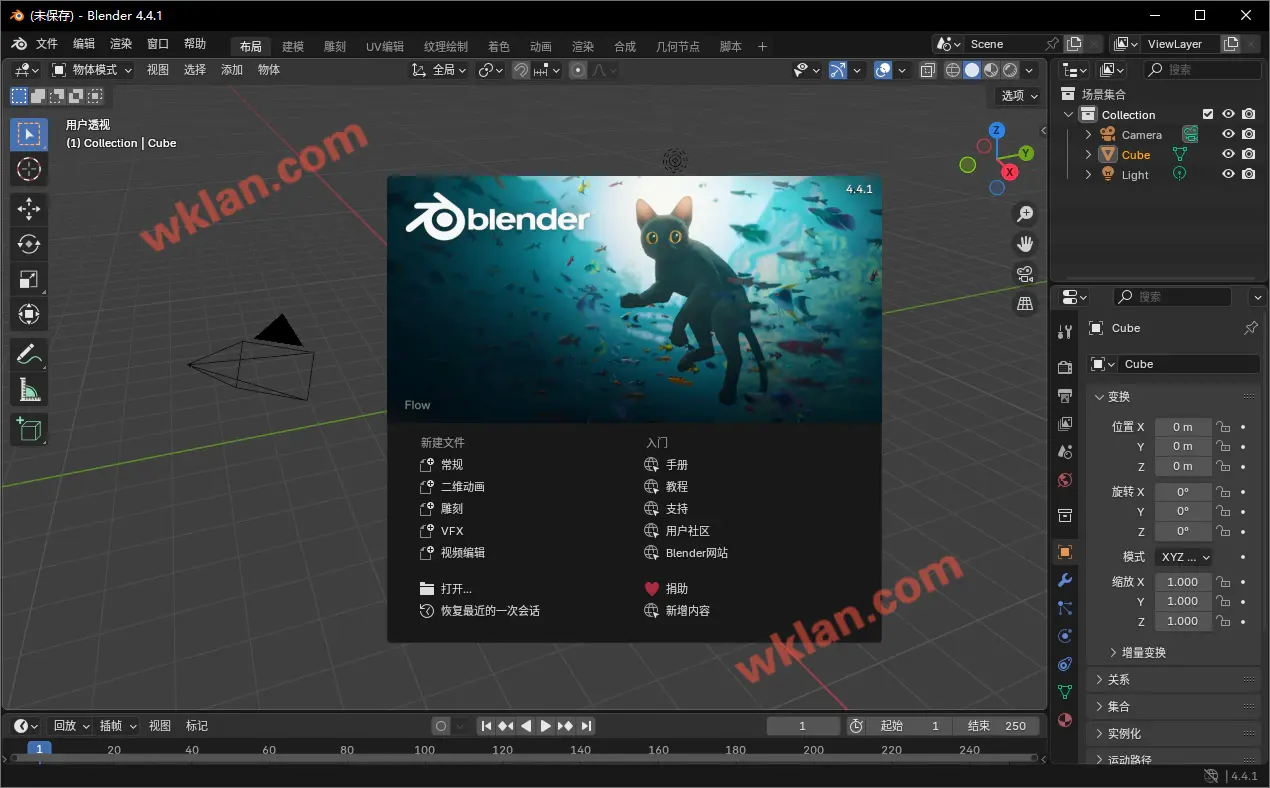Open the Edit menu
The image size is (1270, 788).
pyautogui.click(x=84, y=44)
